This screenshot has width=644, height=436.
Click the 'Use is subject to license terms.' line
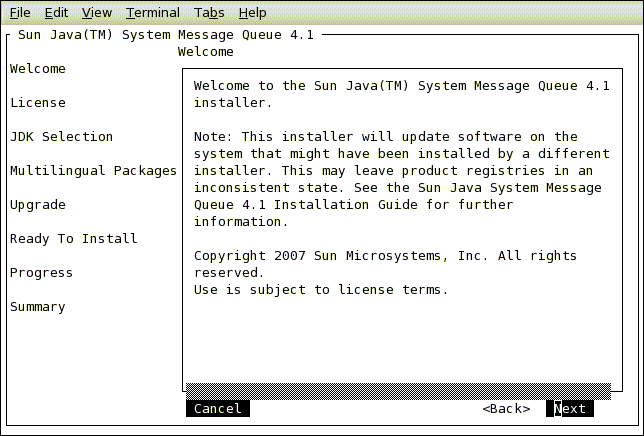[x=321, y=290]
